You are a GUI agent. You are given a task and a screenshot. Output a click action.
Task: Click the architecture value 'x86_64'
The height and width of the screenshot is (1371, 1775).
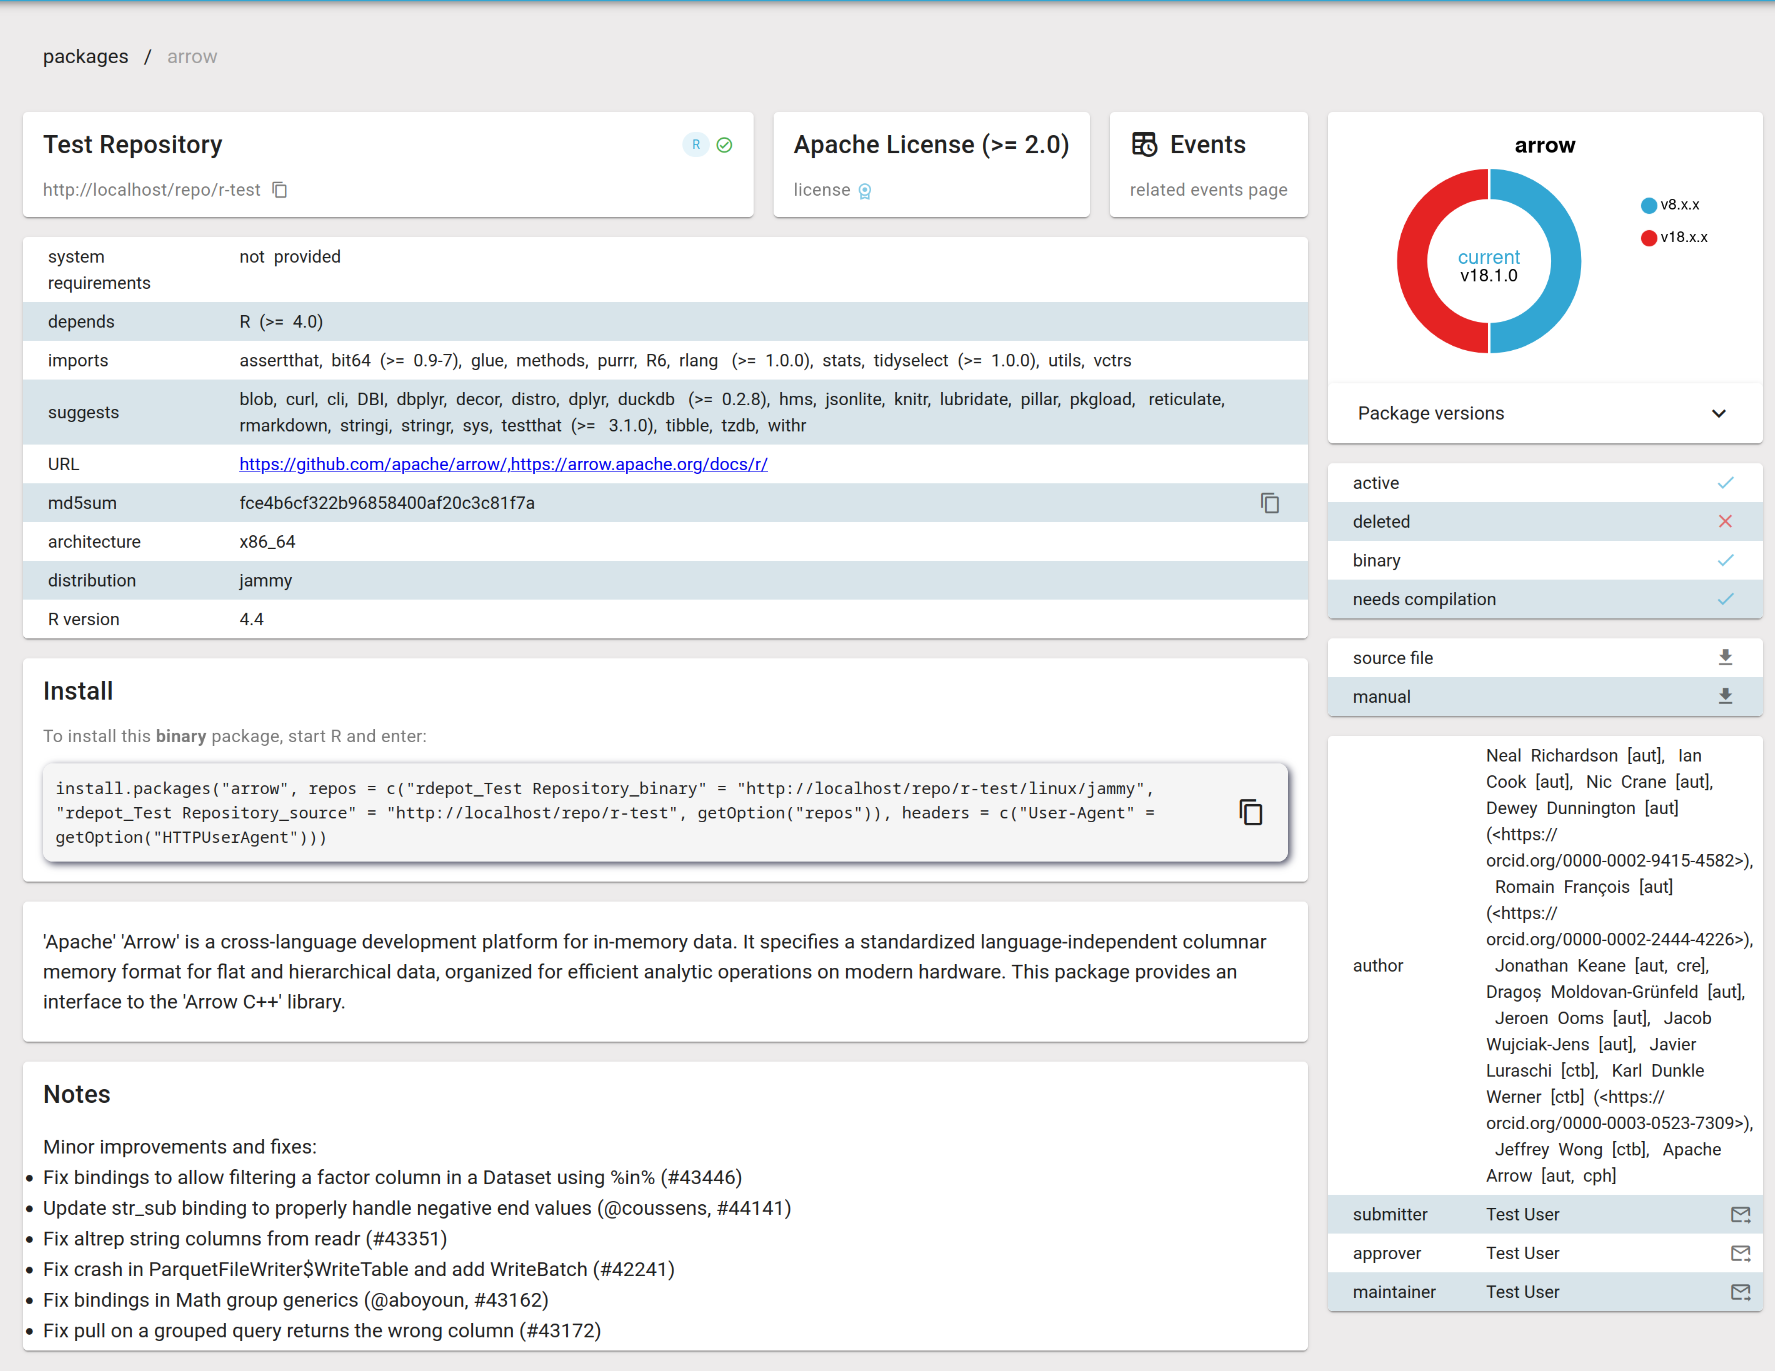[267, 542]
